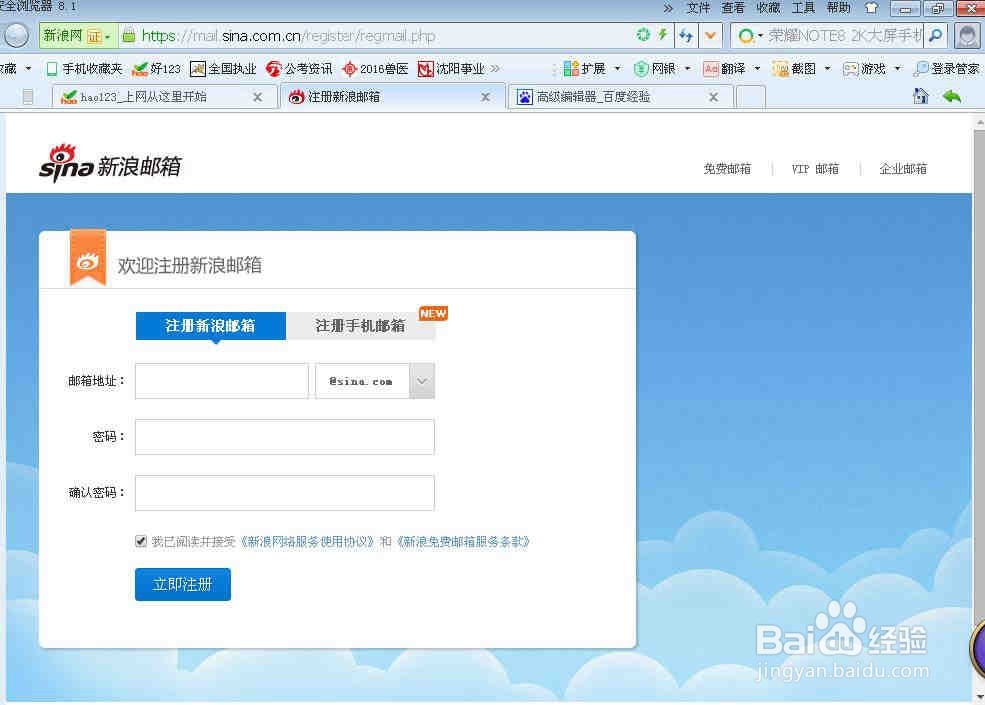Expand the 翻译 dropdown arrow
985x705 pixels.
(x=758, y=68)
